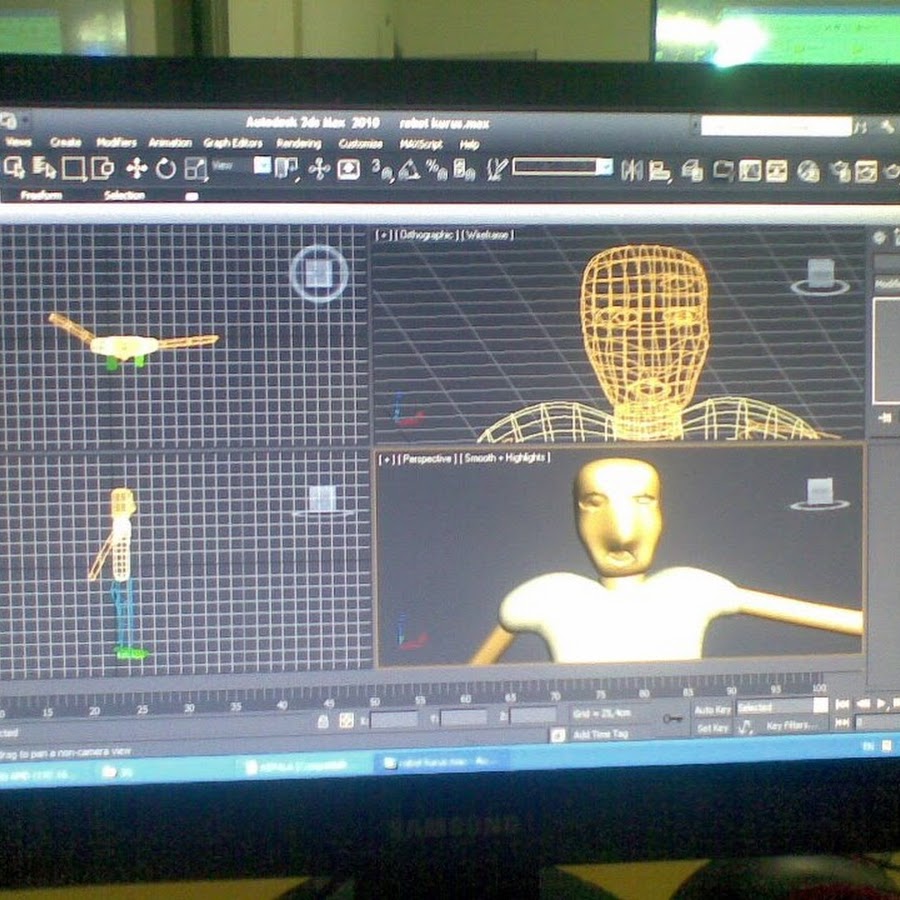The width and height of the screenshot is (900, 900).
Task: Open the Named Selection Sets dropdown
Action: pyautogui.click(x=562, y=167)
